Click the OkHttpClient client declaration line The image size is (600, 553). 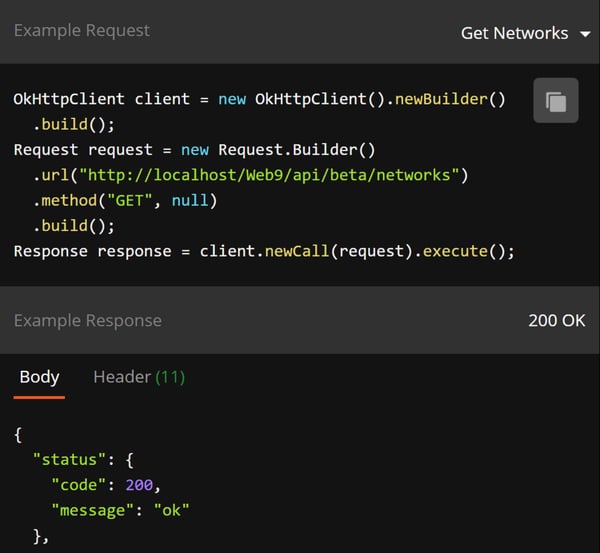[259, 99]
